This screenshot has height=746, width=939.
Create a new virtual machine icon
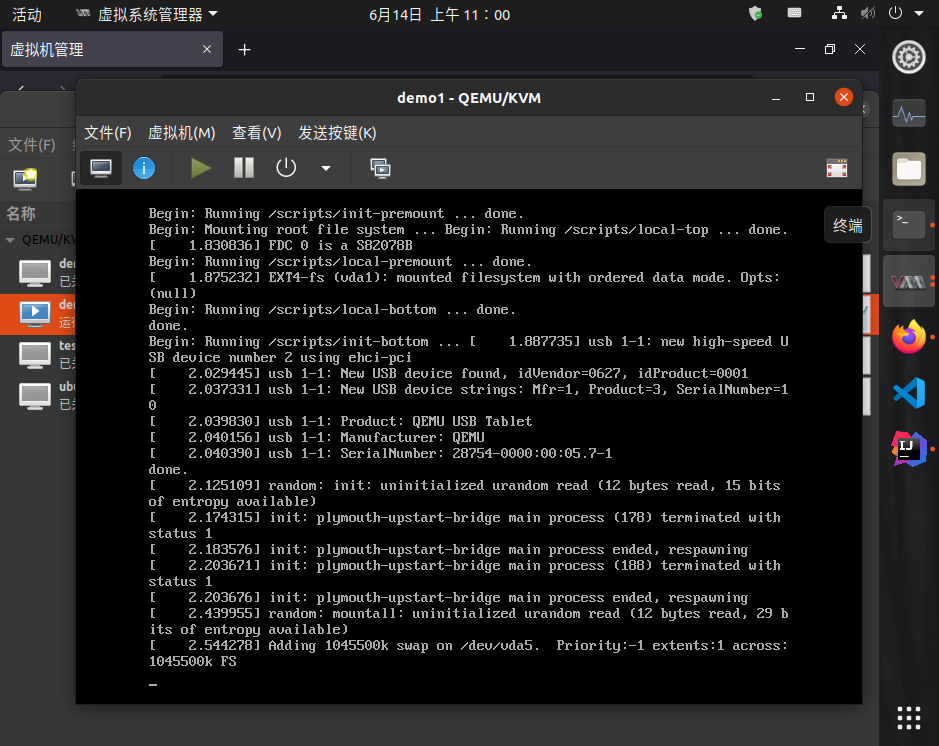click(x=25, y=178)
